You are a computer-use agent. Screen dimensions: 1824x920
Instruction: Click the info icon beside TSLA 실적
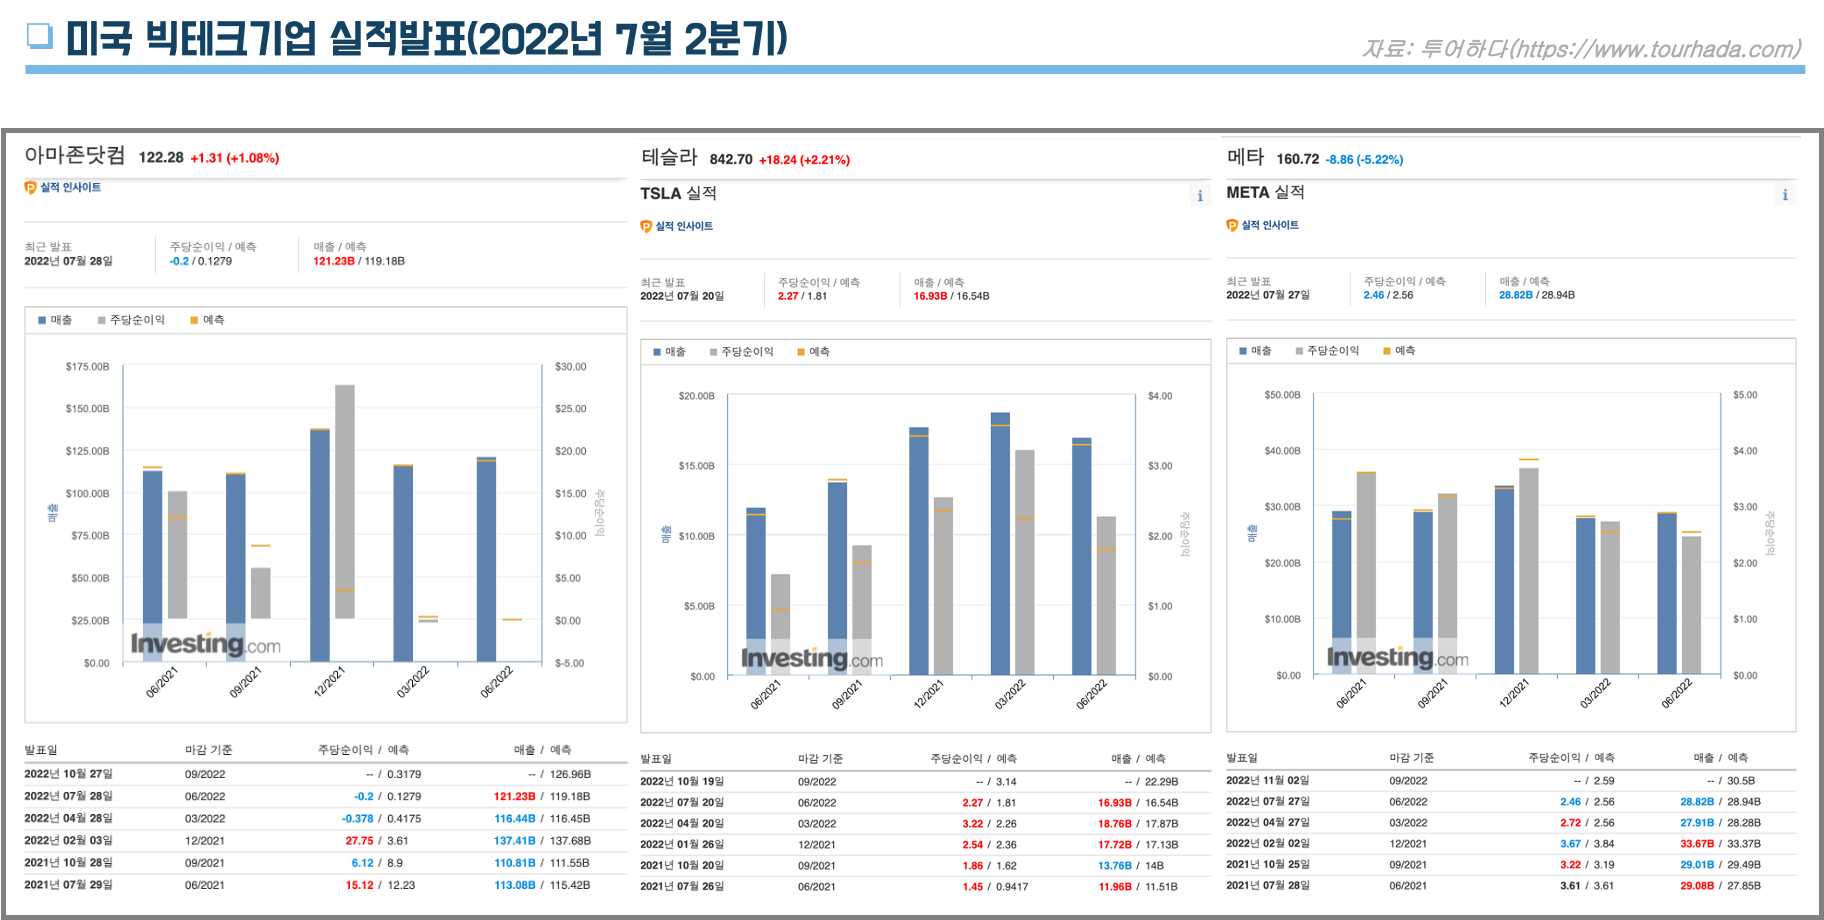pyautogui.click(x=1200, y=196)
